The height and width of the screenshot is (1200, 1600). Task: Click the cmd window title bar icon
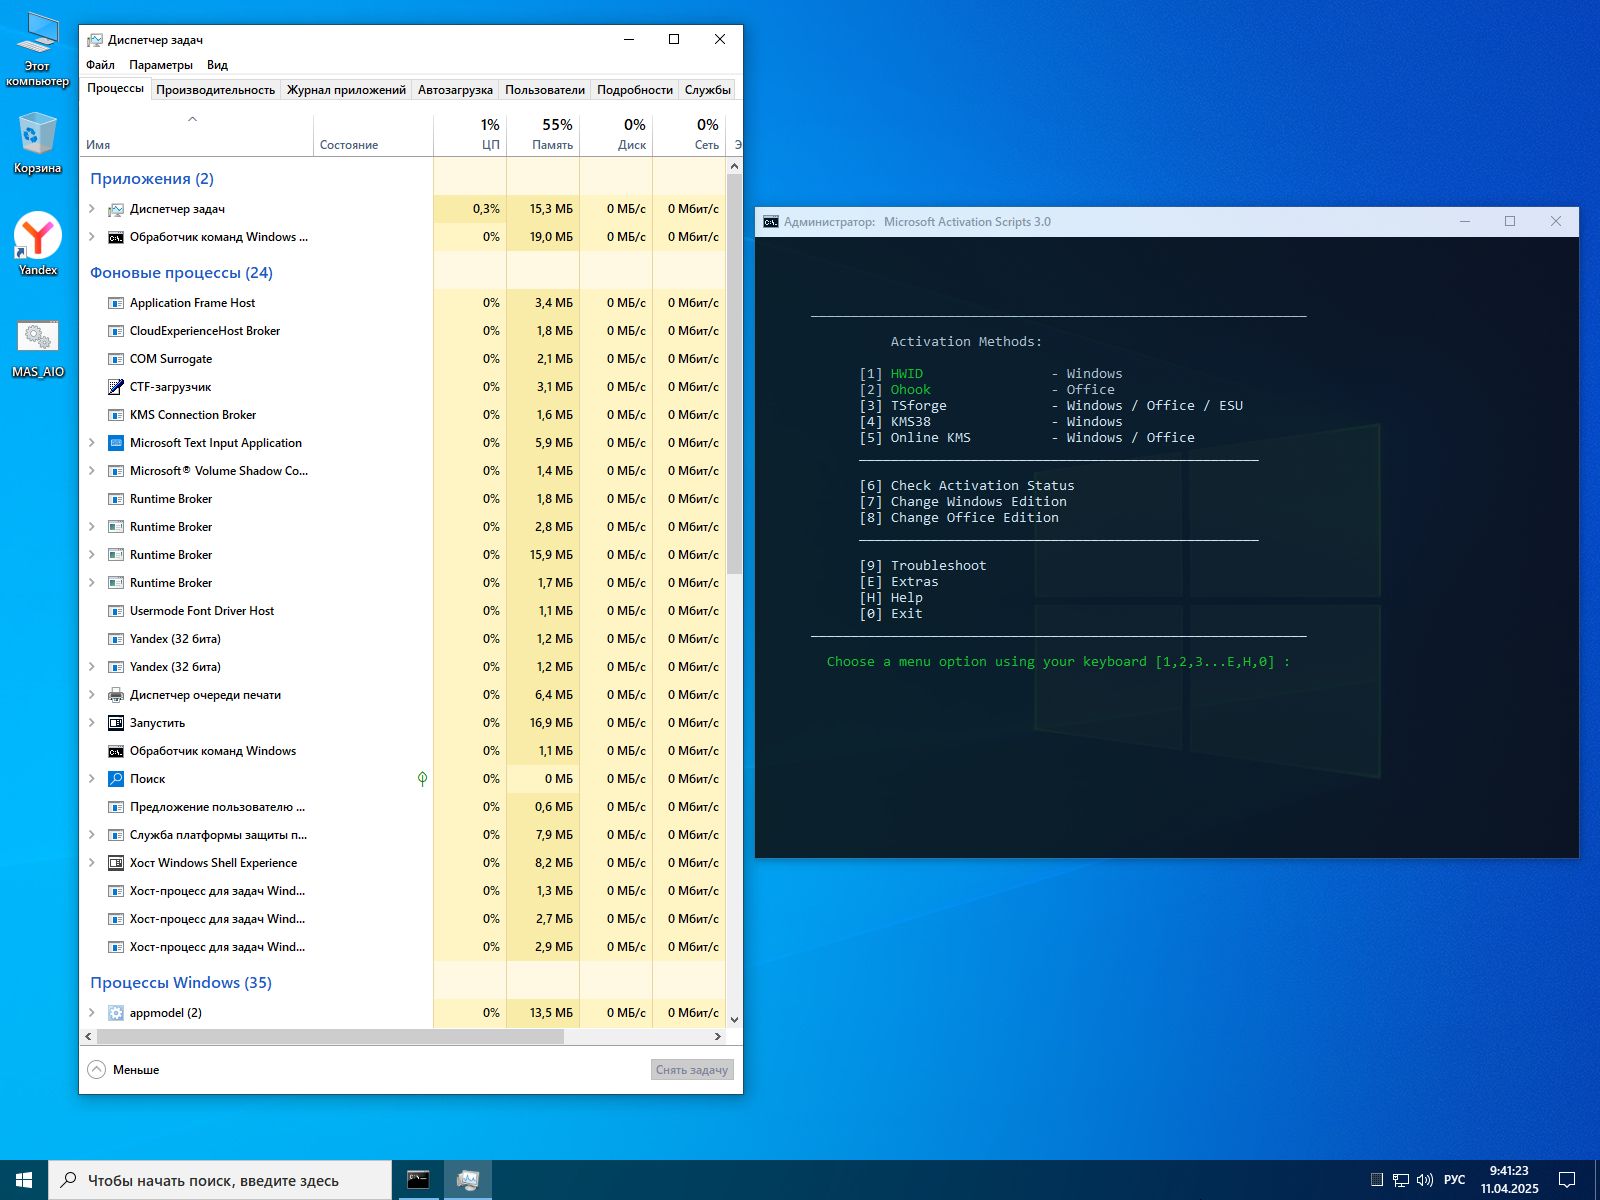[771, 222]
